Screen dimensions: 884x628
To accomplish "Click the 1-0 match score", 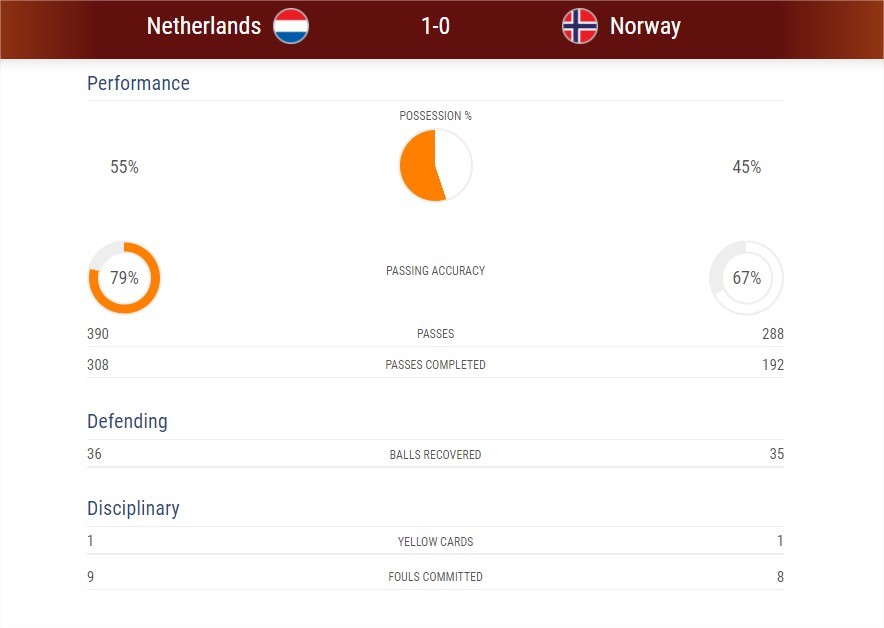I will (435, 26).
